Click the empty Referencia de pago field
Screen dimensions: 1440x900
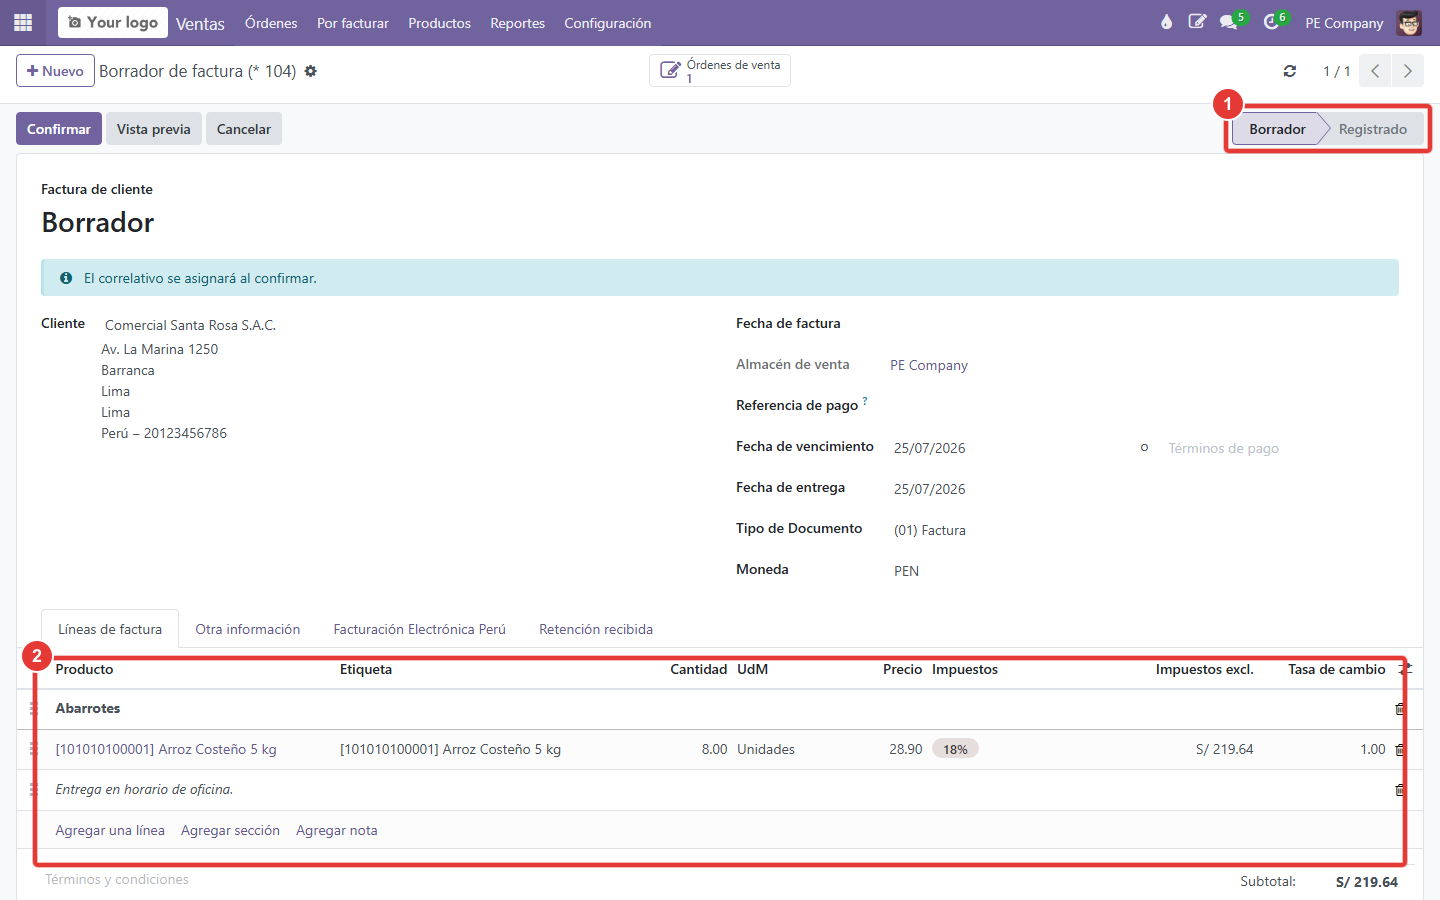point(1144,406)
